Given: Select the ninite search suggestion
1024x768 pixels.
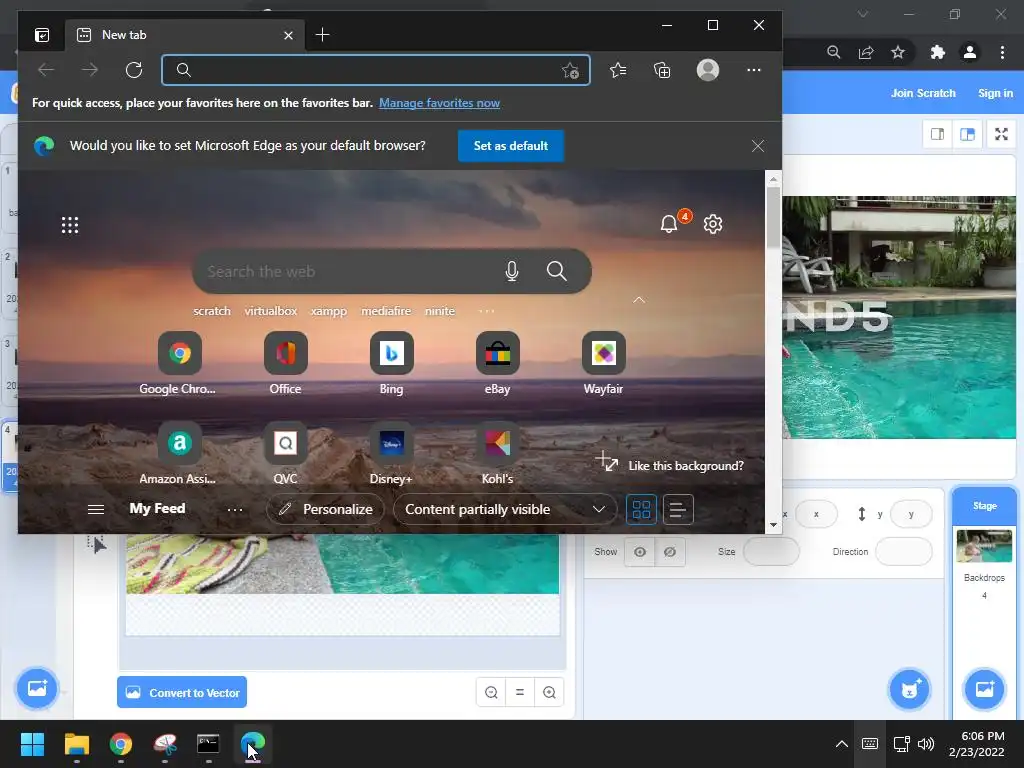Looking at the screenshot, I should click(x=440, y=311).
